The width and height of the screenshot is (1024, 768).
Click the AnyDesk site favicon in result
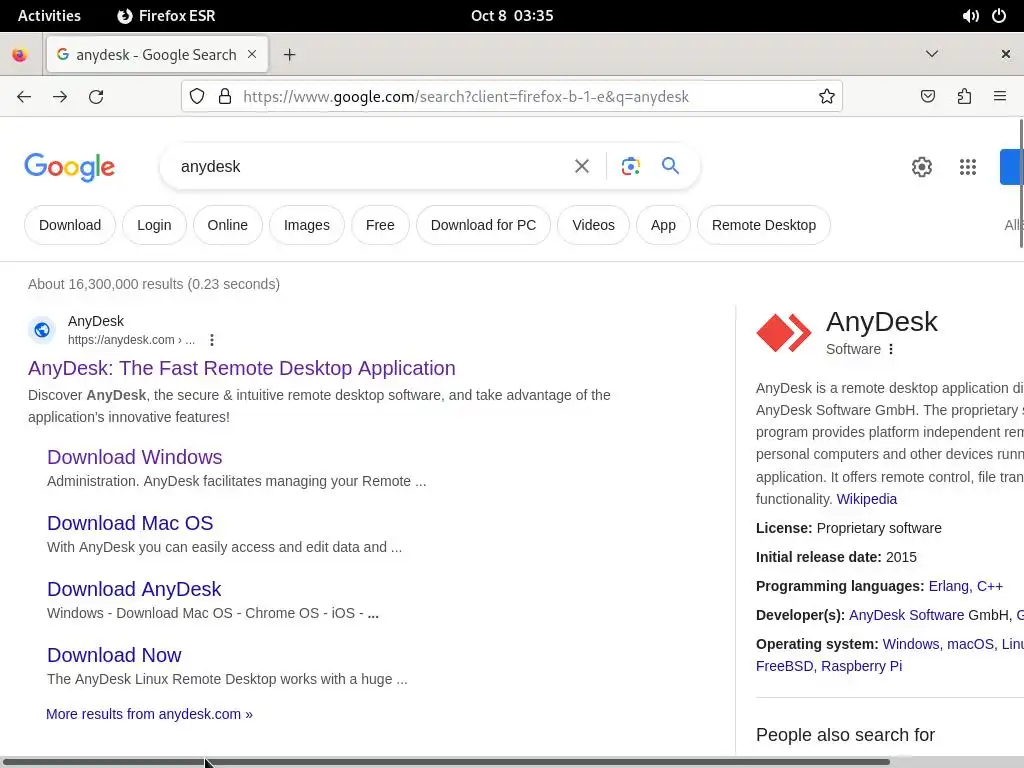42,330
